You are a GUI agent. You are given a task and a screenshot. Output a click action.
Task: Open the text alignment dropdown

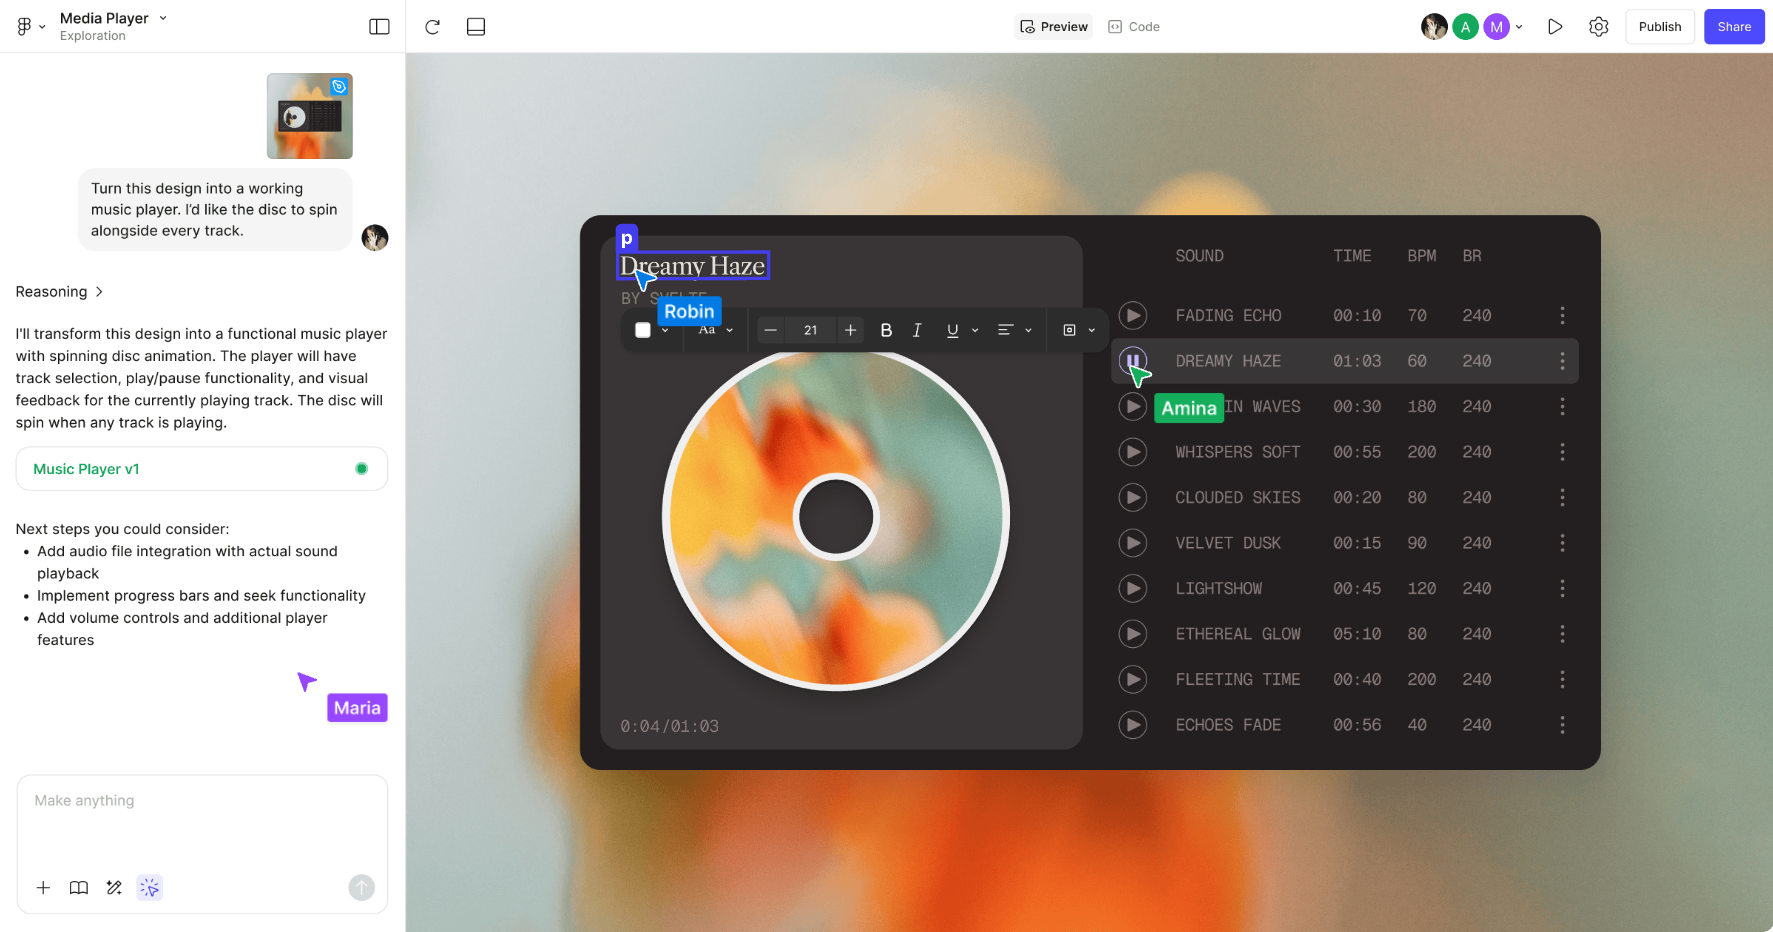1014,330
